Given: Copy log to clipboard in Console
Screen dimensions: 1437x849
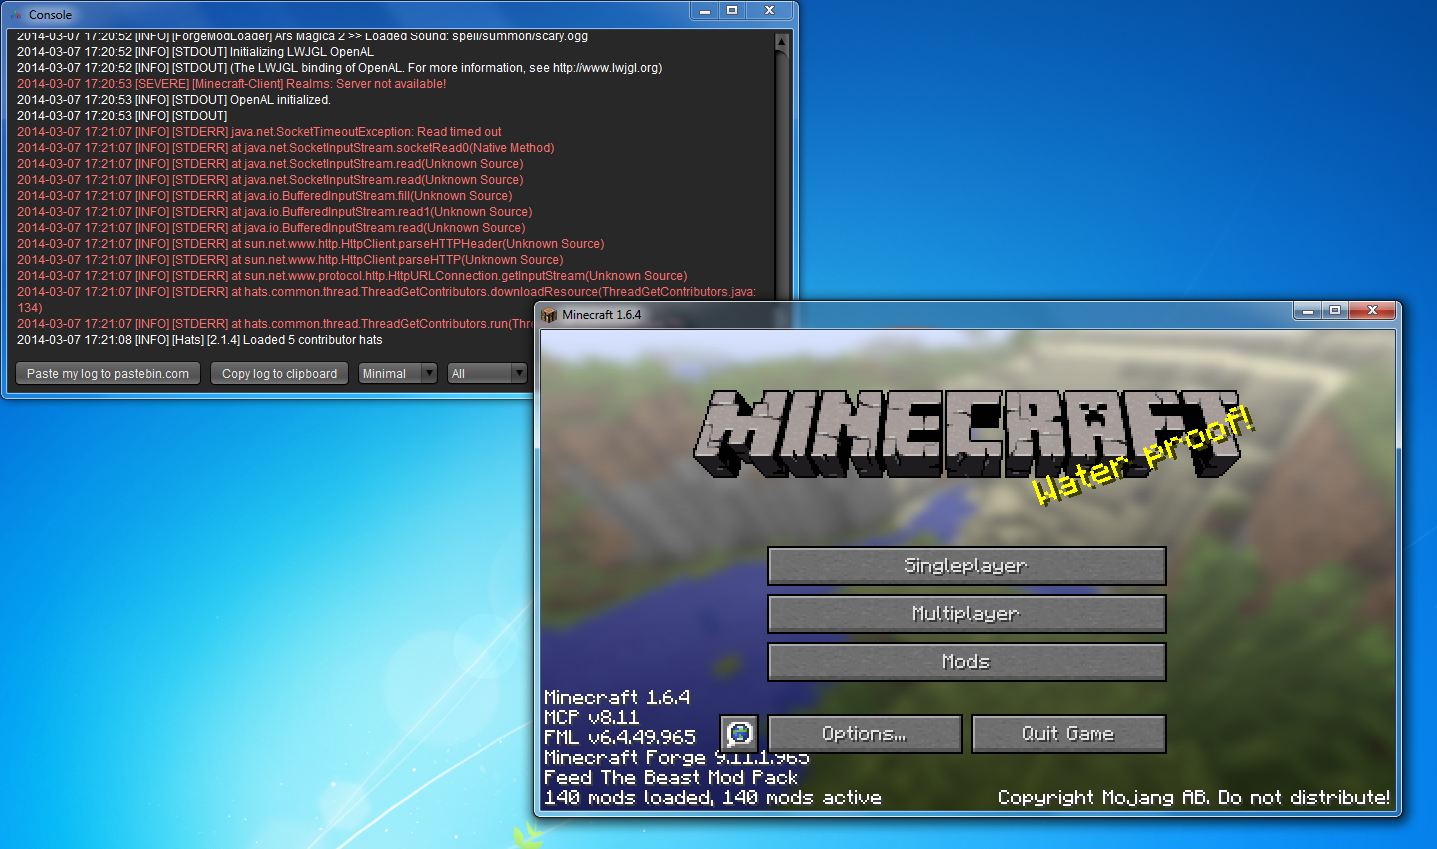Looking at the screenshot, I should 280,374.
